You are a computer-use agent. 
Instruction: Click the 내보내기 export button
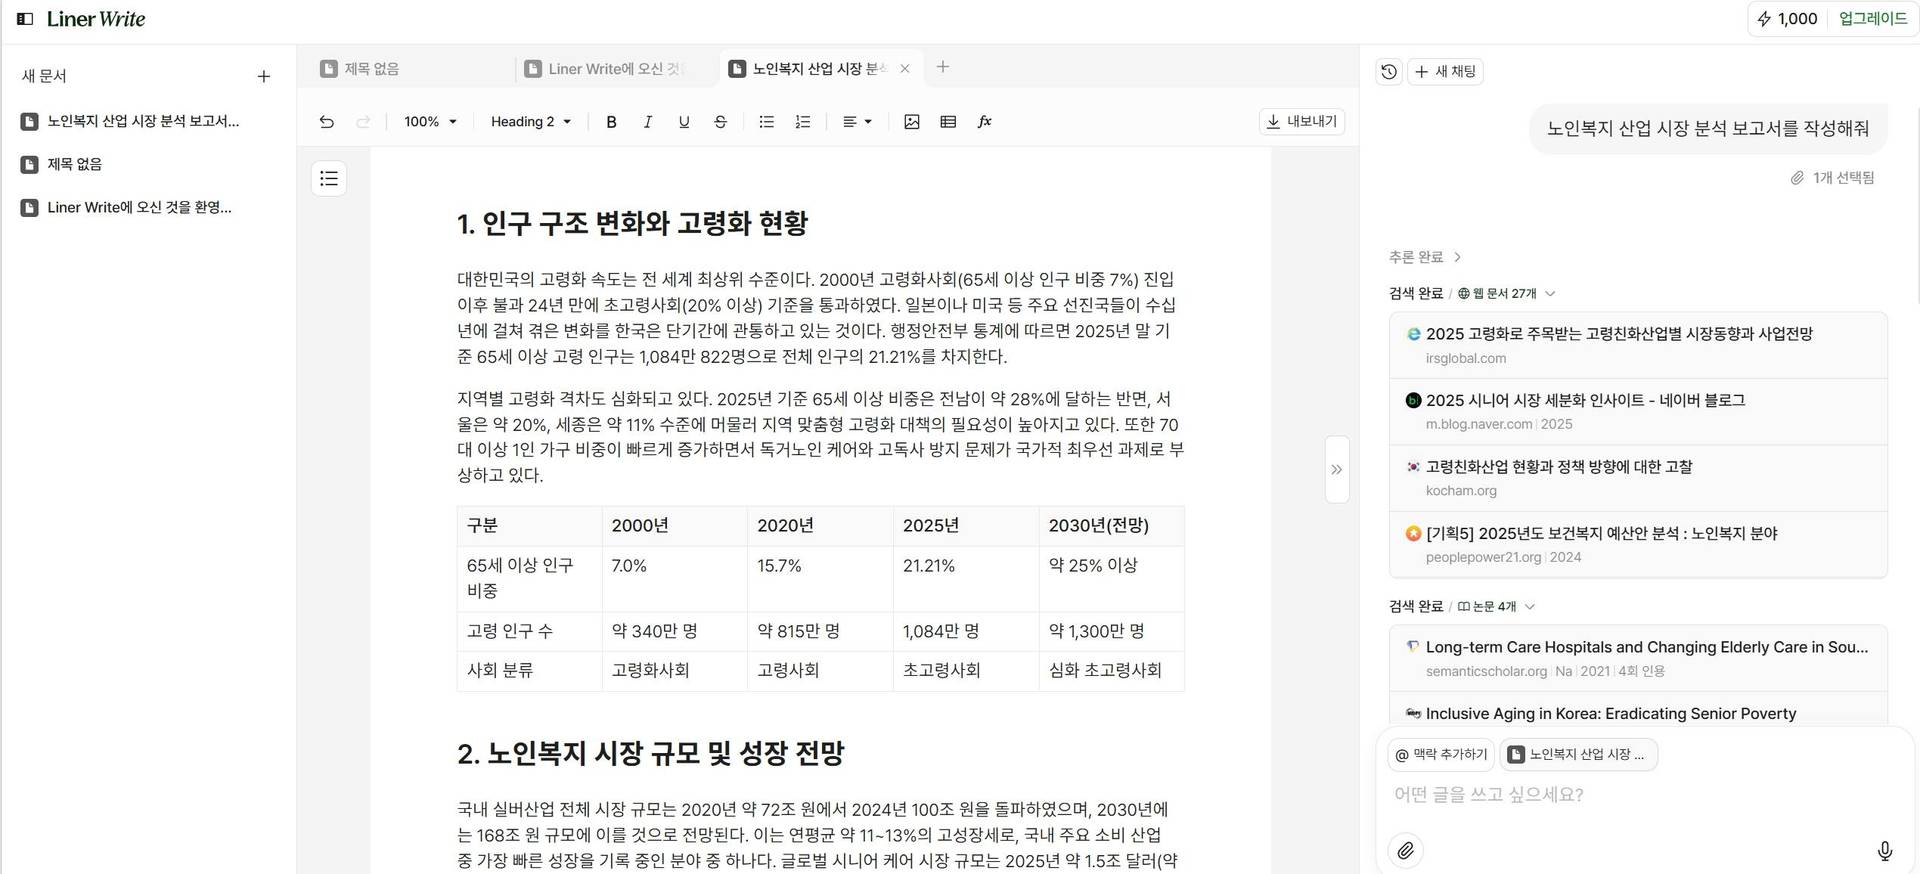pos(1302,122)
